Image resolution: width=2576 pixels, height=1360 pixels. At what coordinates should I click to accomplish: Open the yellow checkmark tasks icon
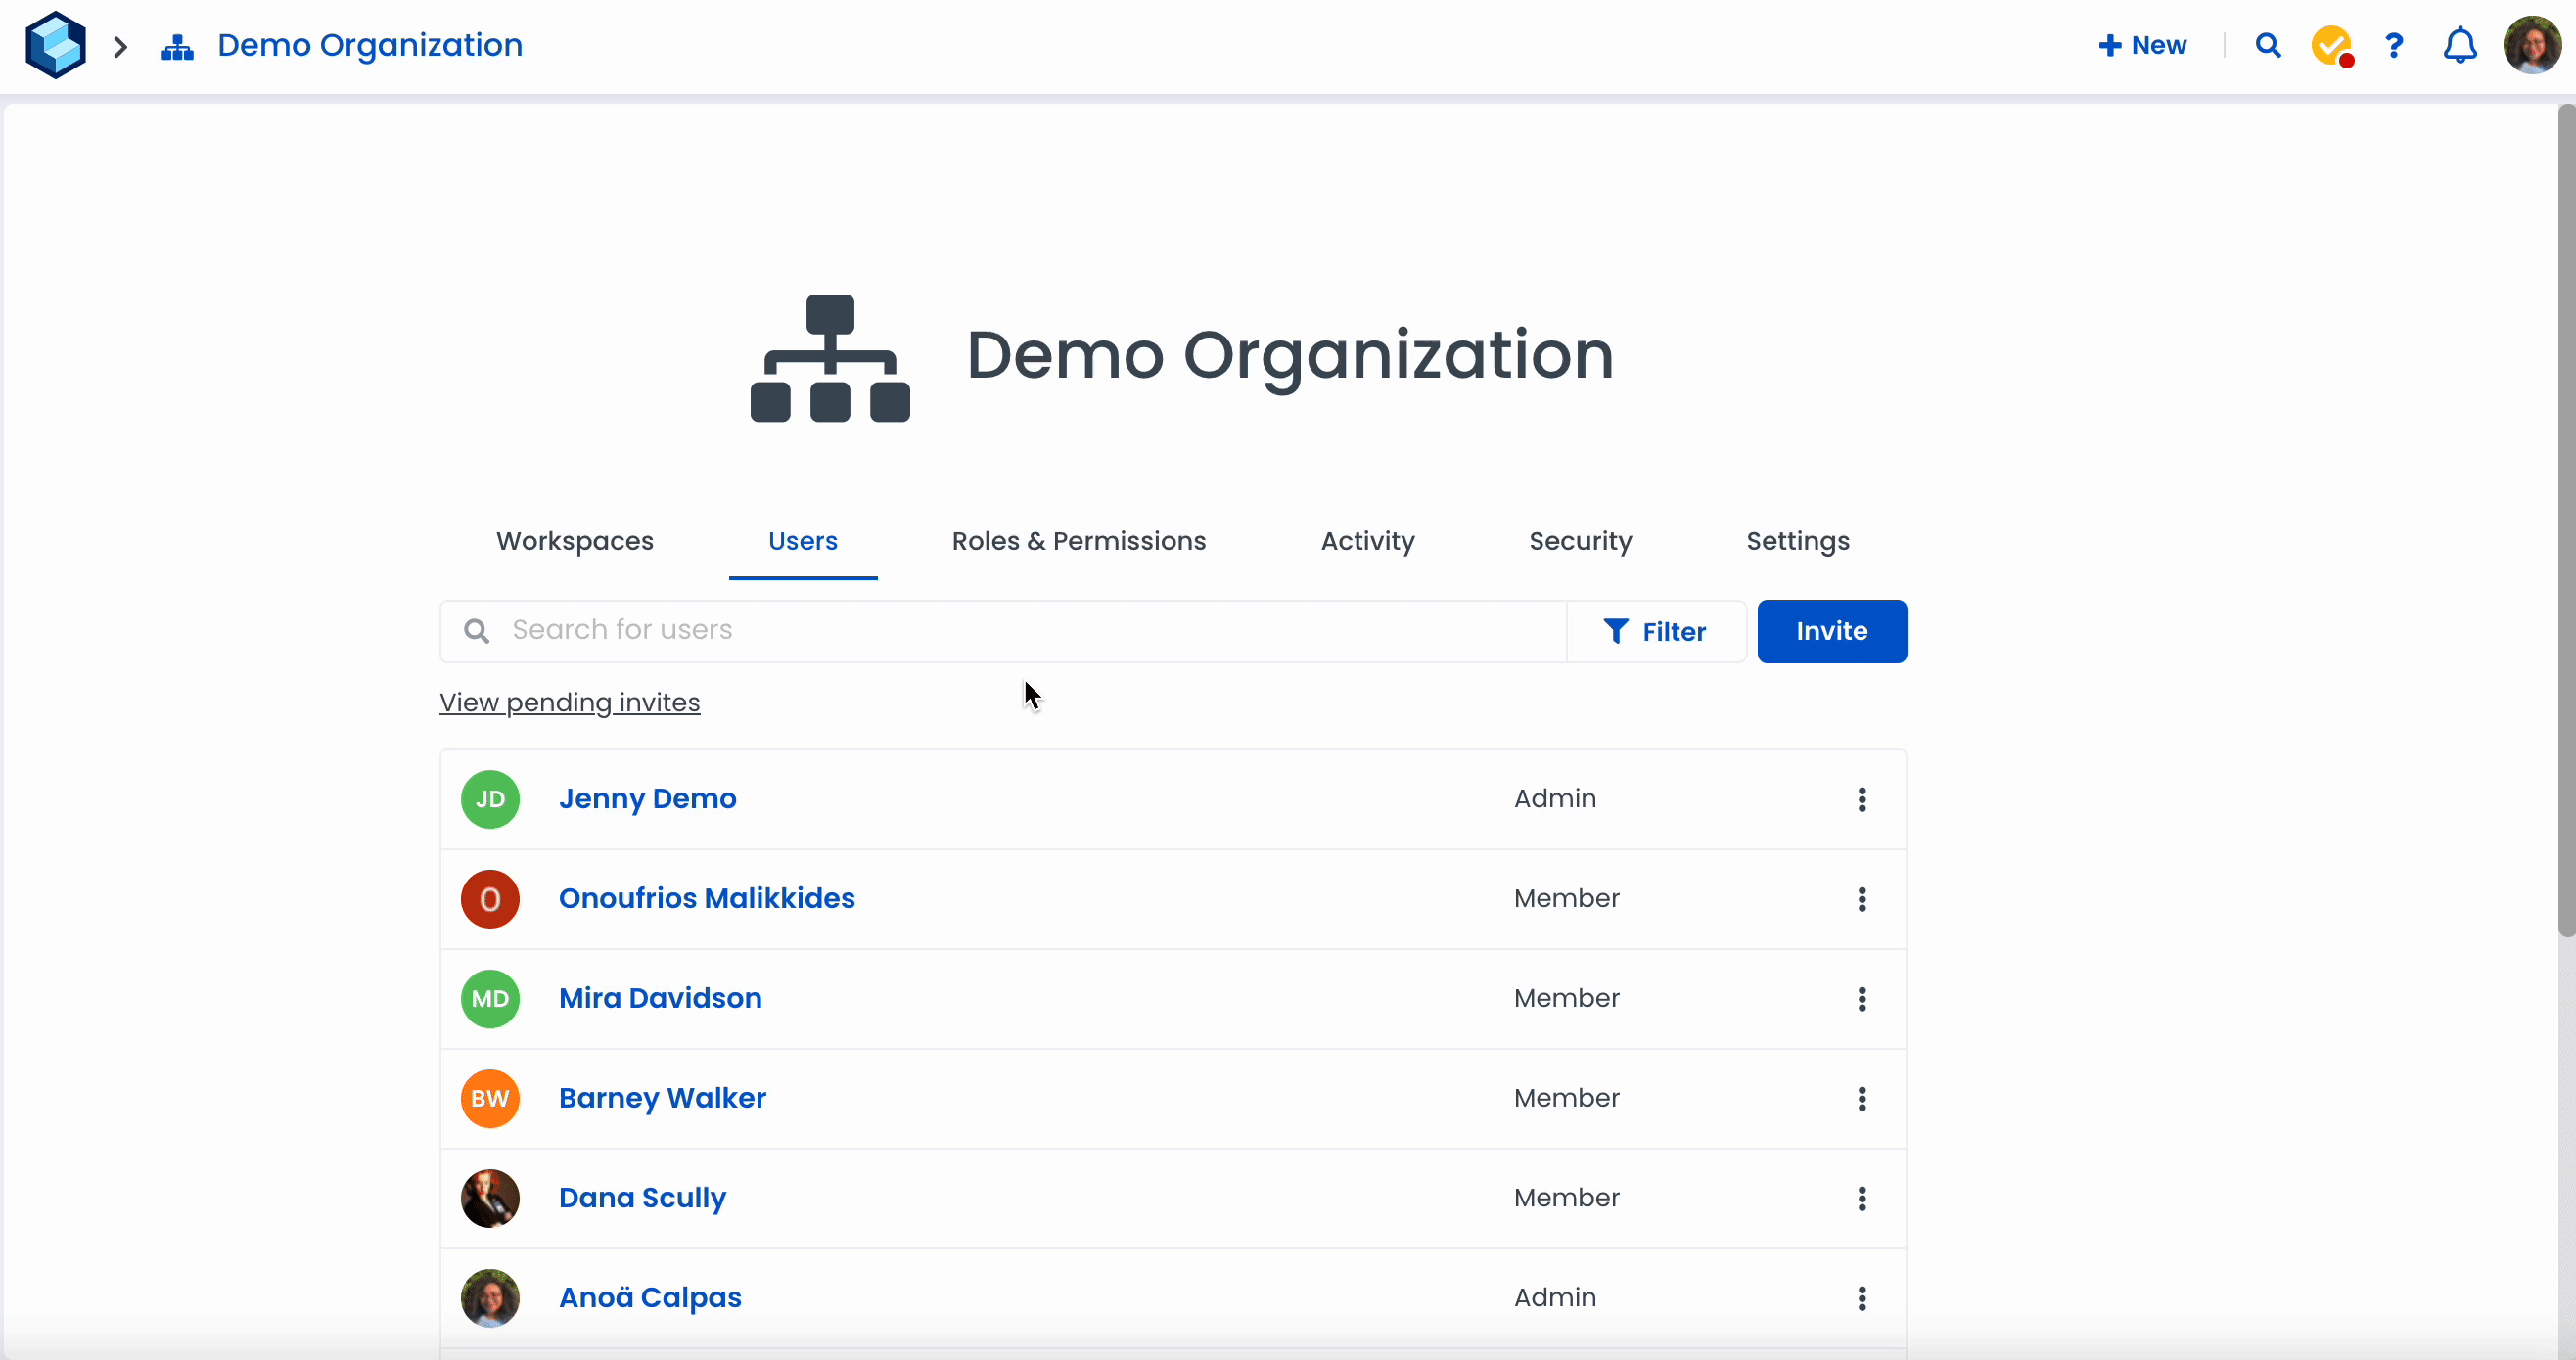pyautogui.click(x=2330, y=45)
